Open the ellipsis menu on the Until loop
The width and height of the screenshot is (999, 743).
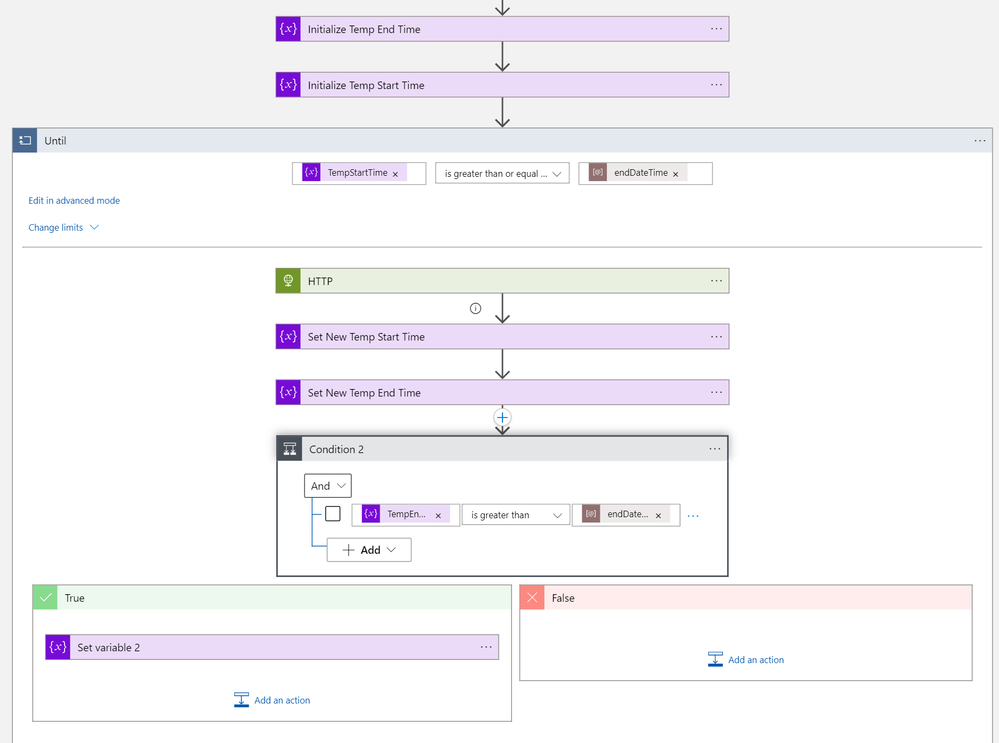tap(979, 141)
